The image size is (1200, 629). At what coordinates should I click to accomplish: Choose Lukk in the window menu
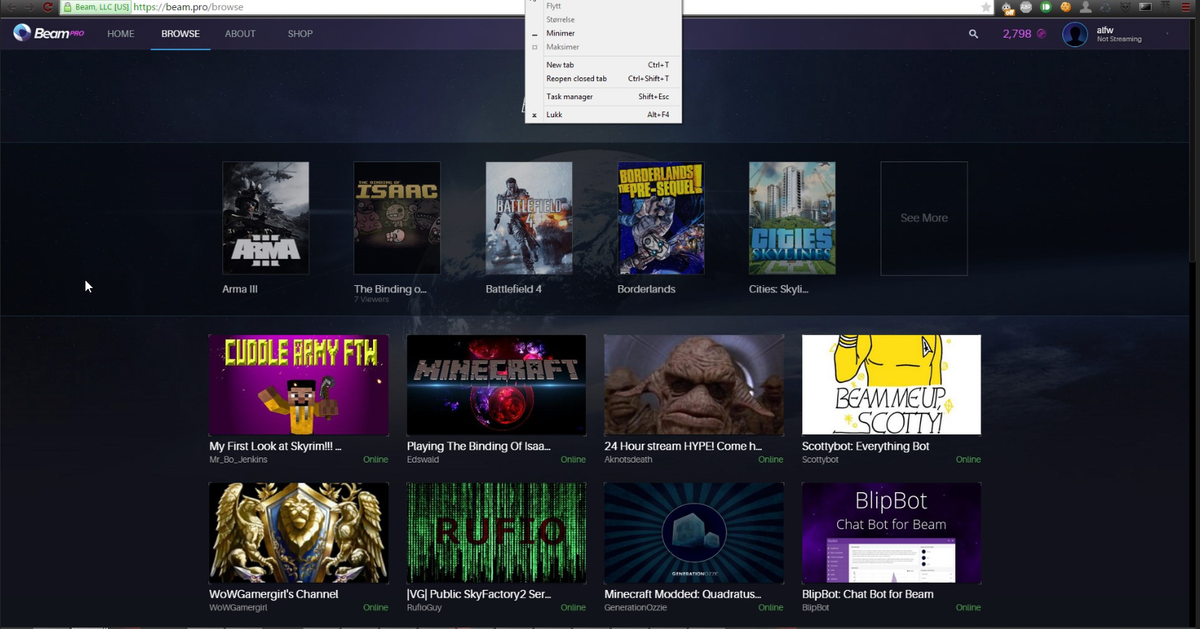[x=604, y=115]
